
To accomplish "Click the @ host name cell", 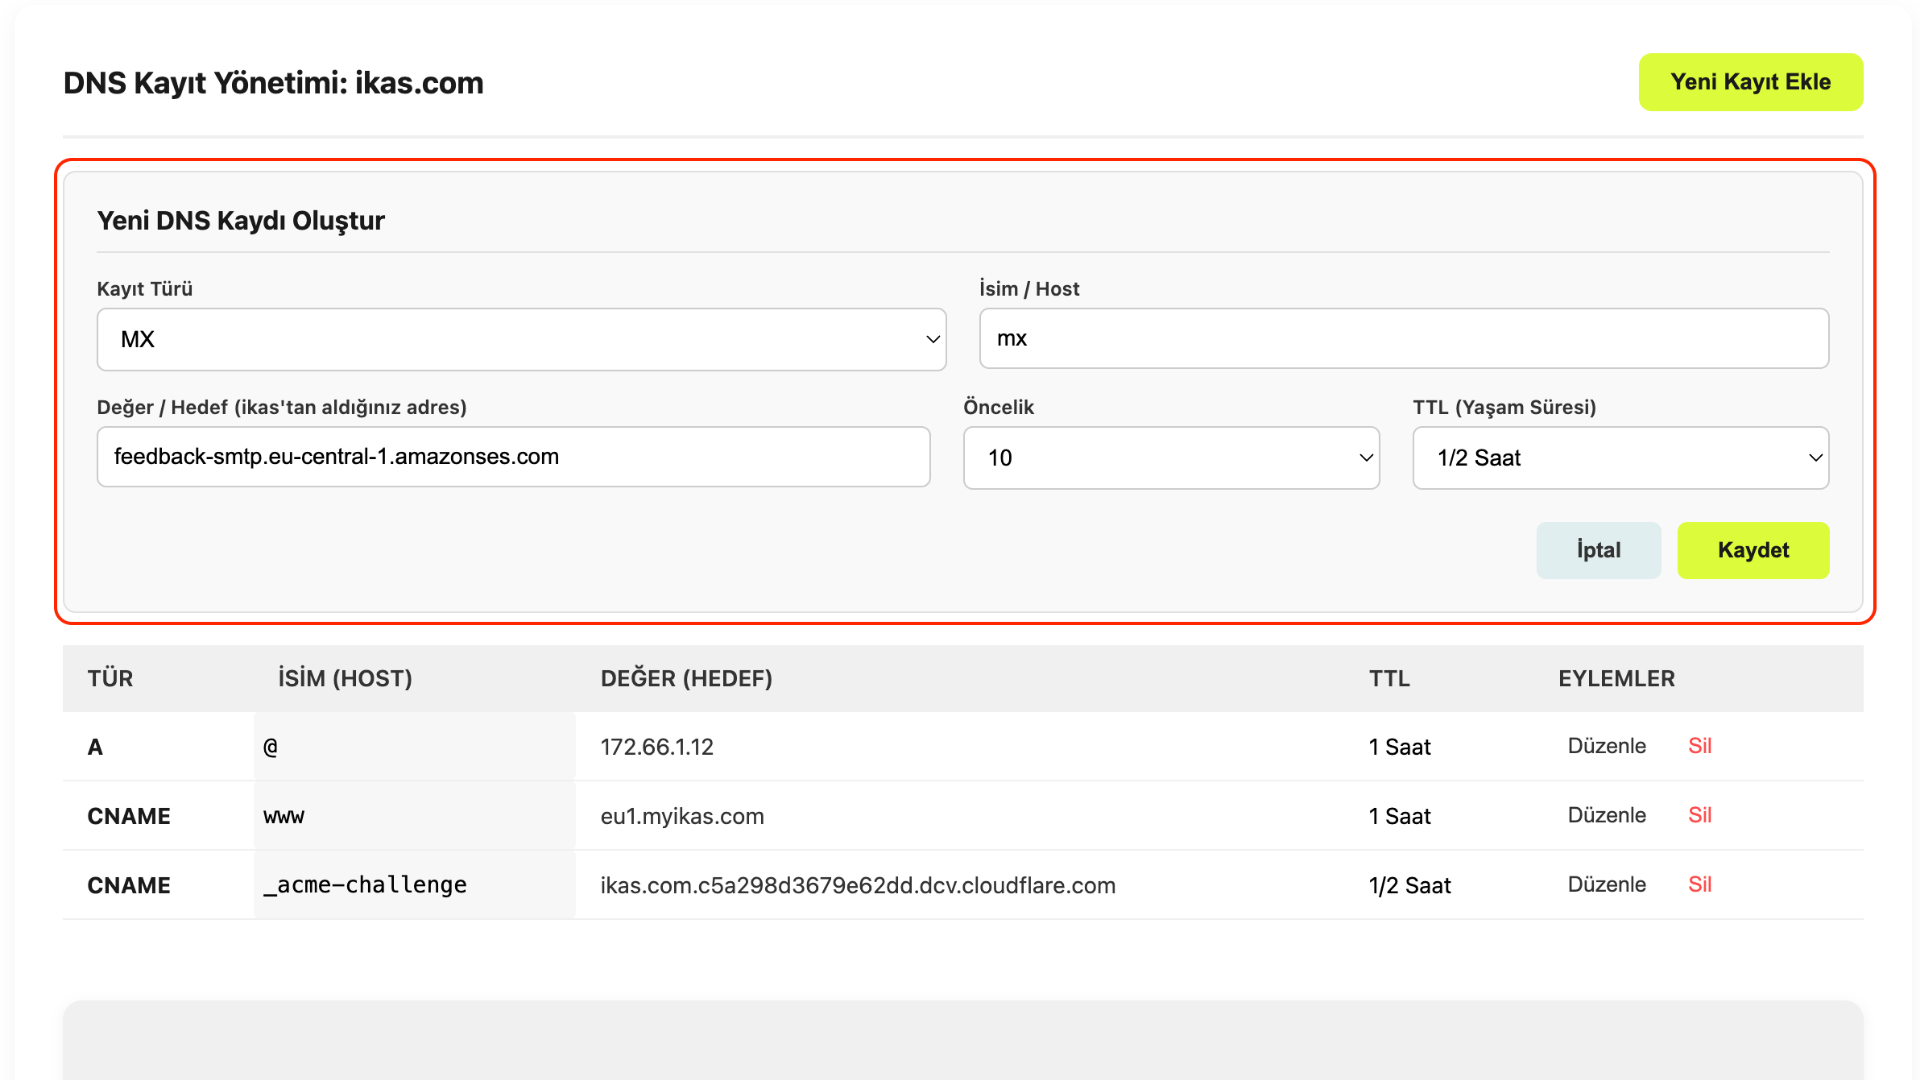I will [414, 747].
